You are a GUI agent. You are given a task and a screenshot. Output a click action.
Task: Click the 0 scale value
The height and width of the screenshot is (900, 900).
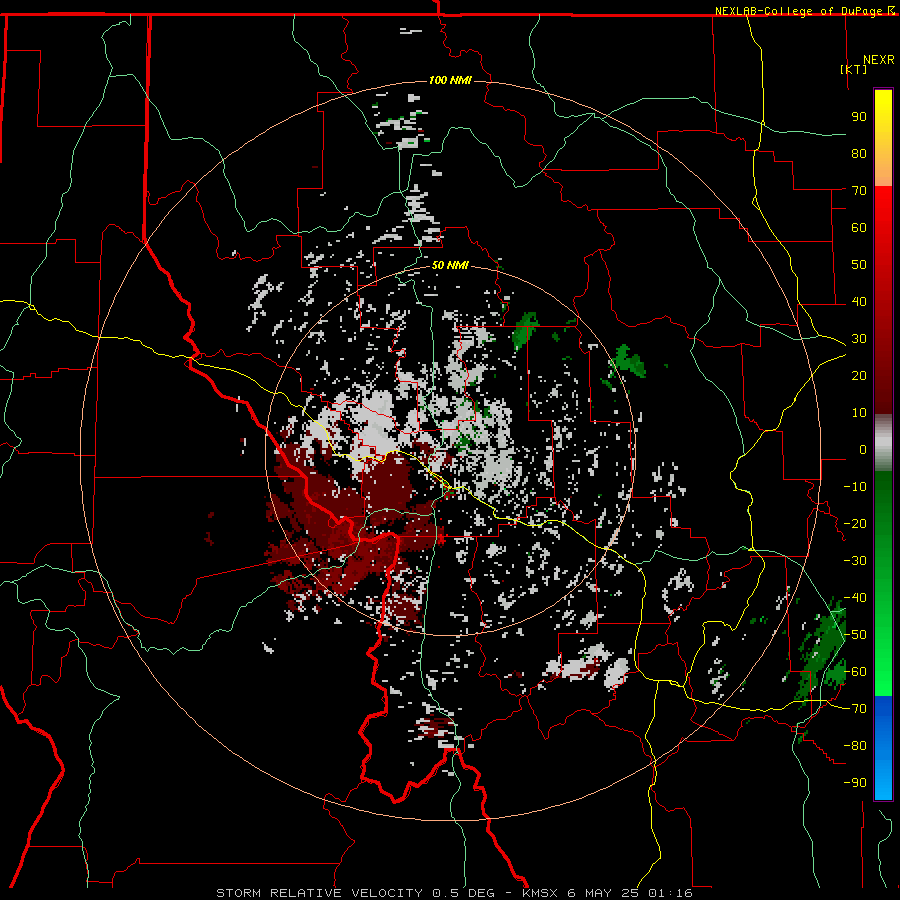(x=863, y=450)
